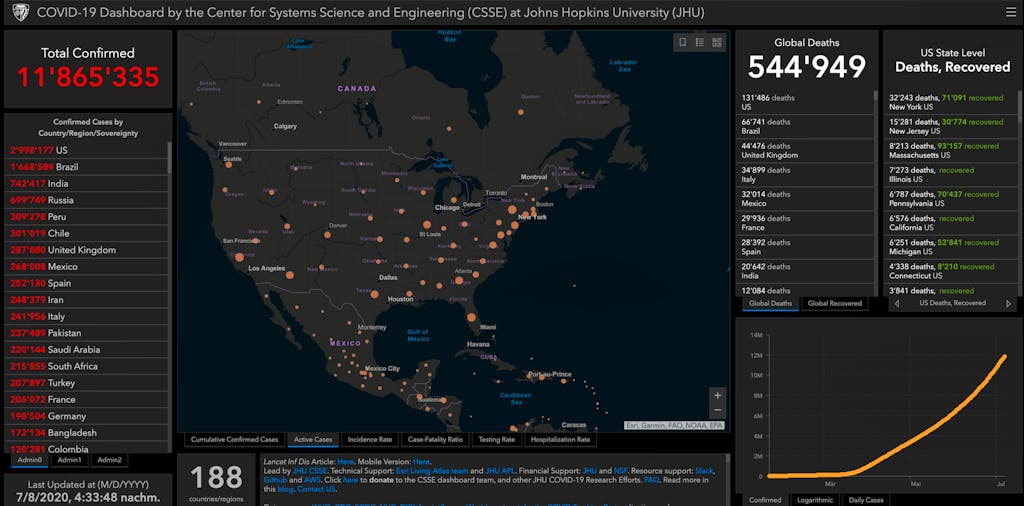Show the Confirmed chart tab
This screenshot has width=1024, height=506.
point(765,499)
